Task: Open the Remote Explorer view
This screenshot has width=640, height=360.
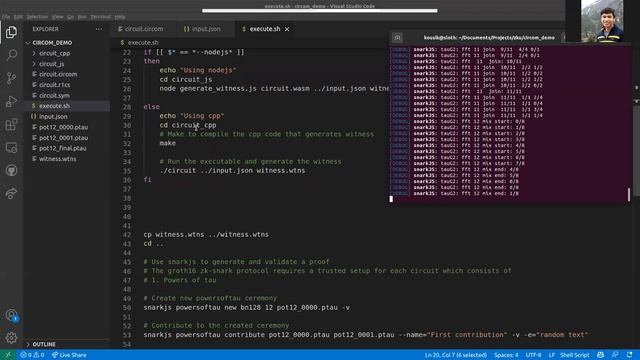Action: click(x=11, y=147)
